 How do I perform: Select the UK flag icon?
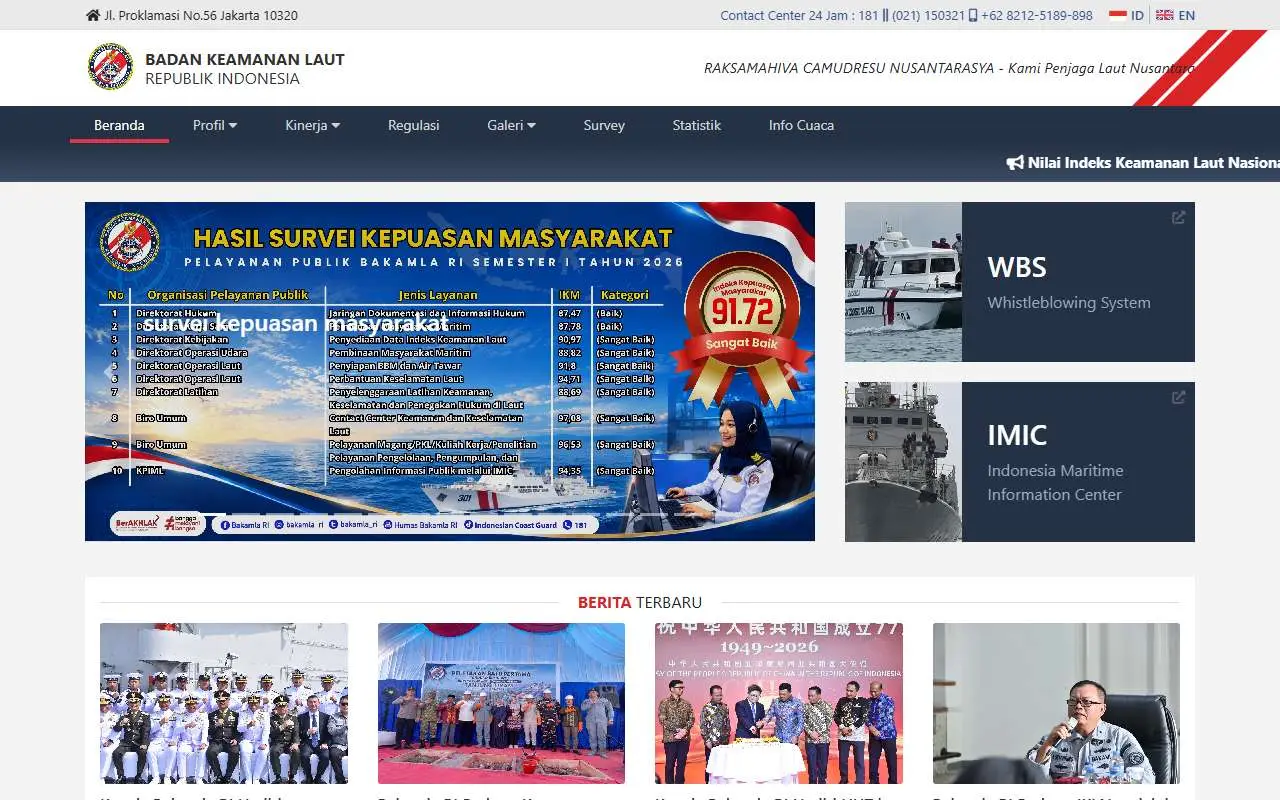(x=1165, y=15)
